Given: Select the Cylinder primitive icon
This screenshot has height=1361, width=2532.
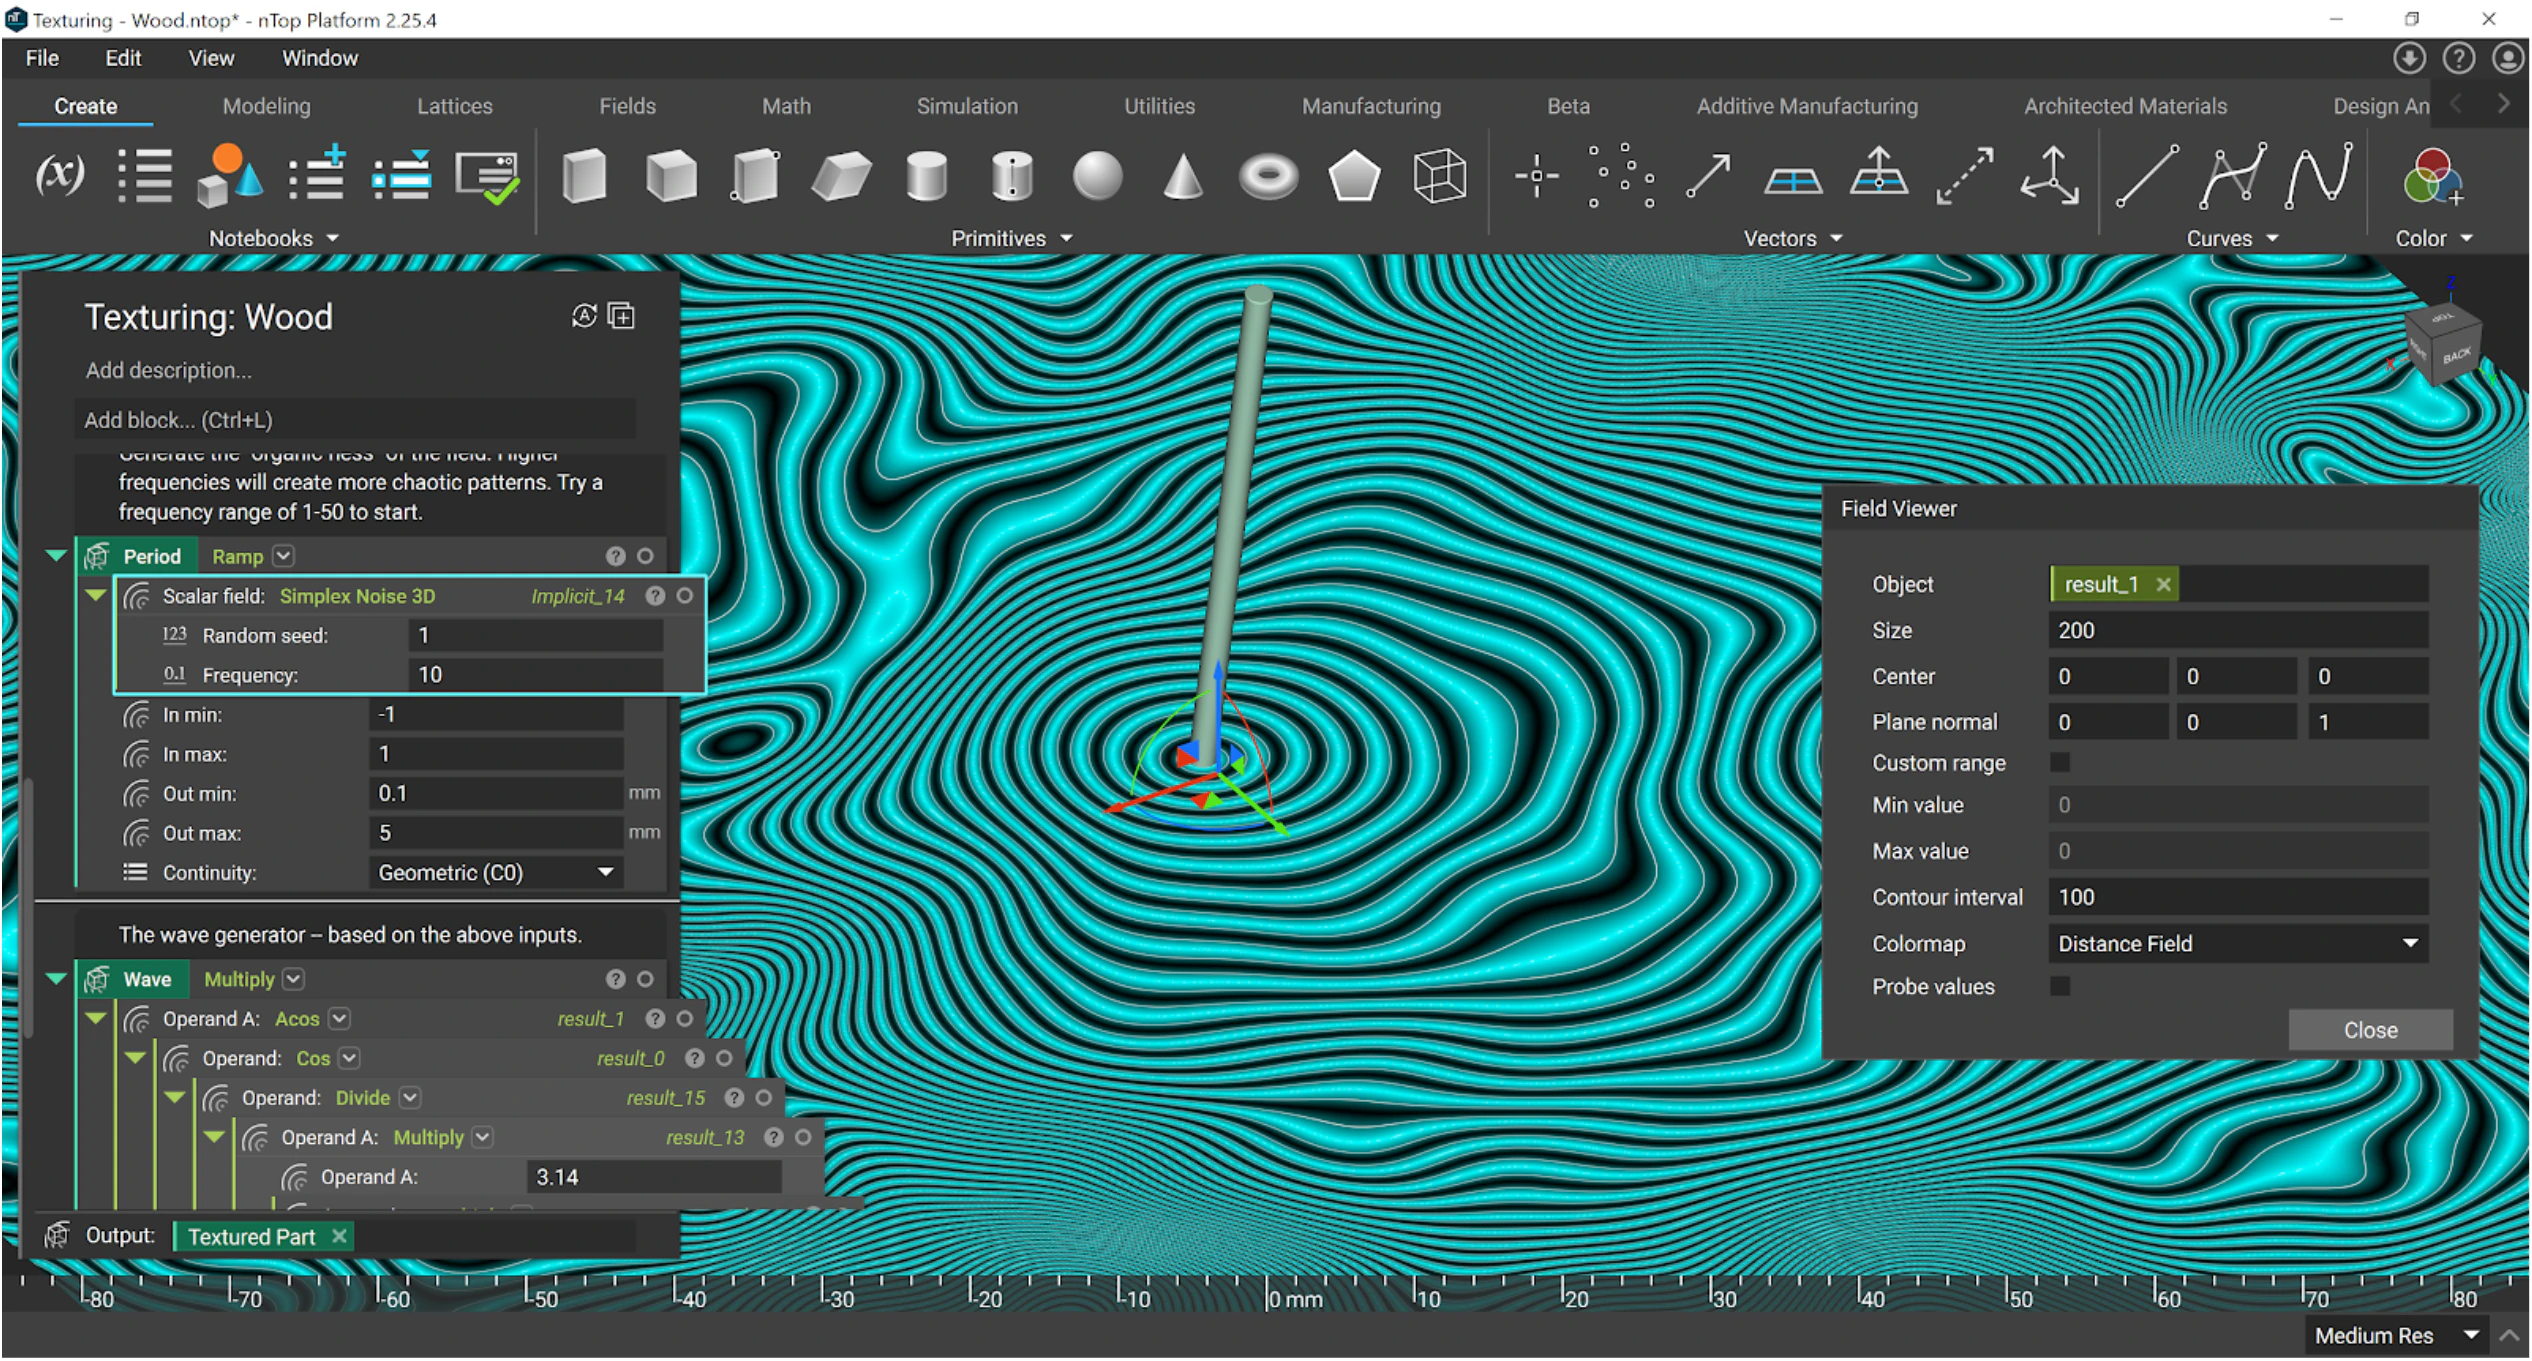Looking at the screenshot, I should pos(926,177).
